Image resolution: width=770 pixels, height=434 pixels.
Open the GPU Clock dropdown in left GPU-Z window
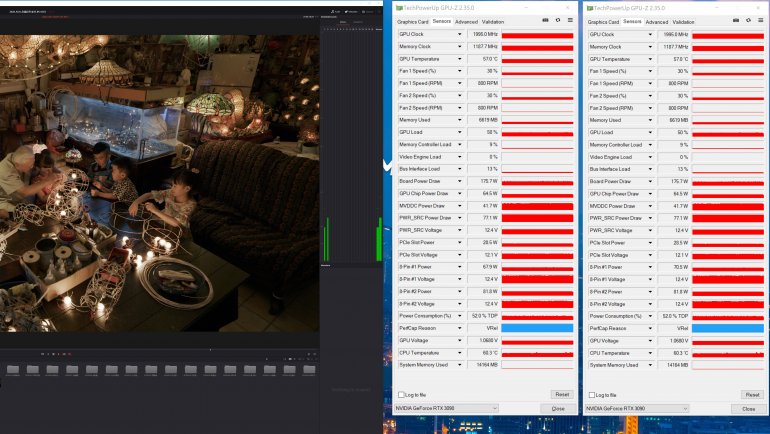pos(460,34)
